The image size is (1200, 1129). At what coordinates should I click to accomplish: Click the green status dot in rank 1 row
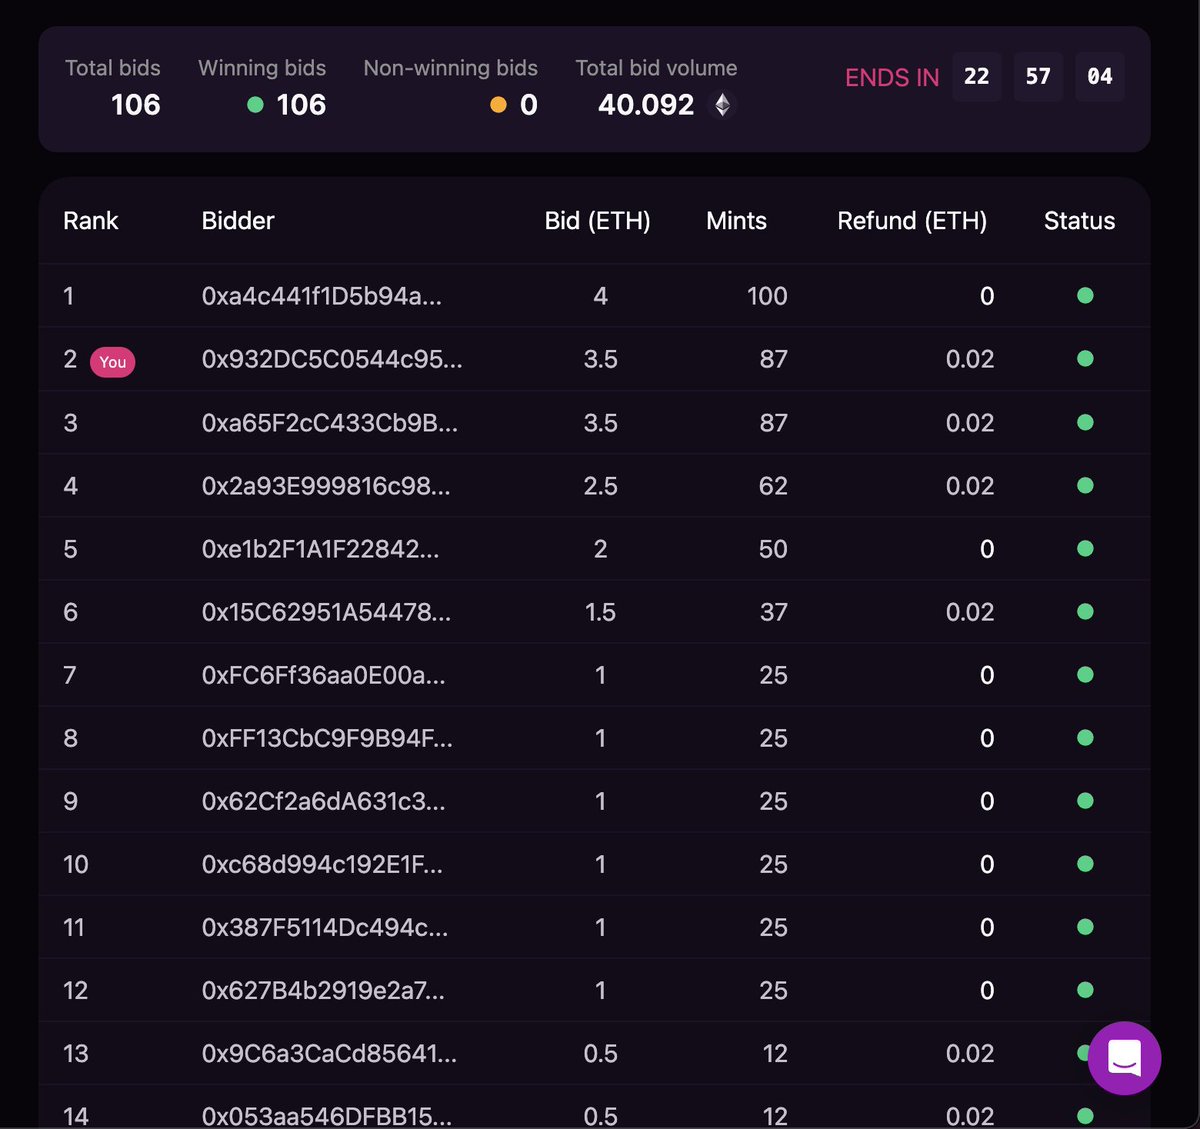(1085, 295)
